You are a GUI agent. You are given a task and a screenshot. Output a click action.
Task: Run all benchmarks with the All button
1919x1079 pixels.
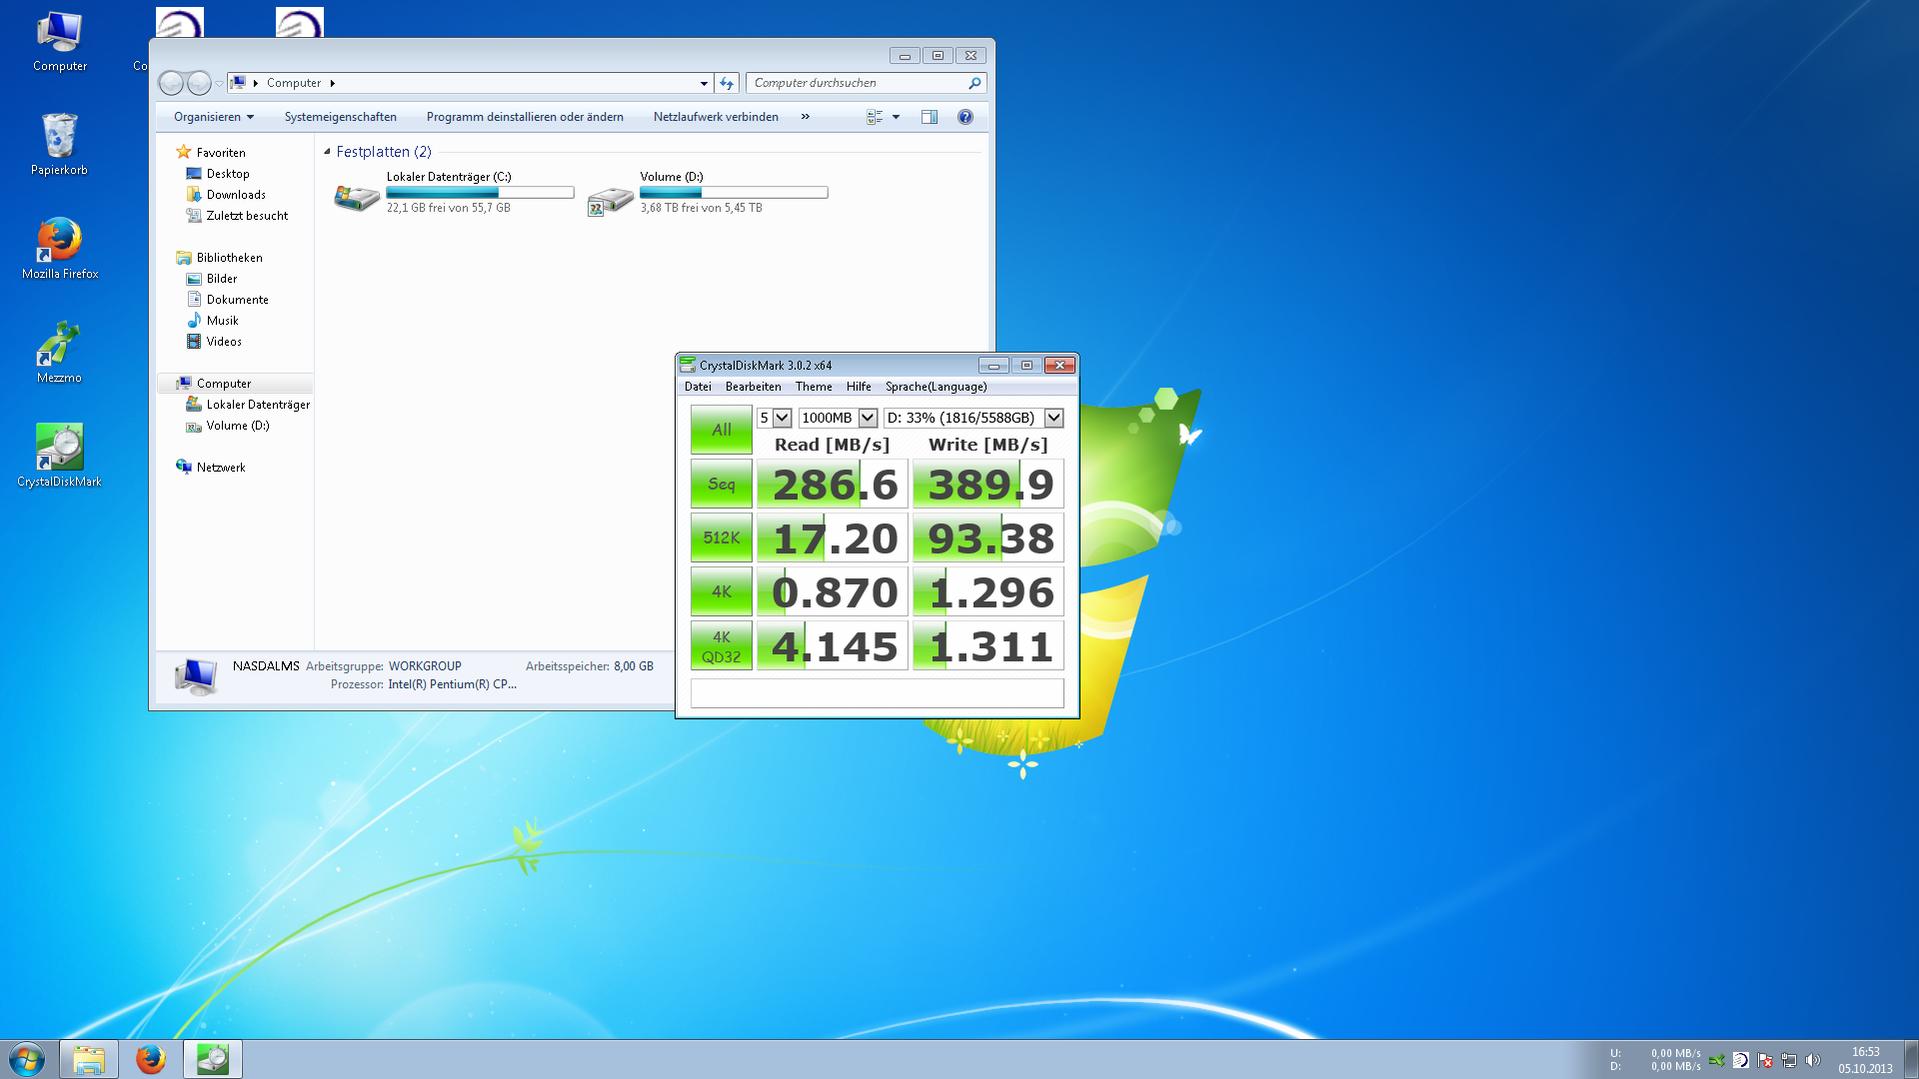tap(721, 430)
